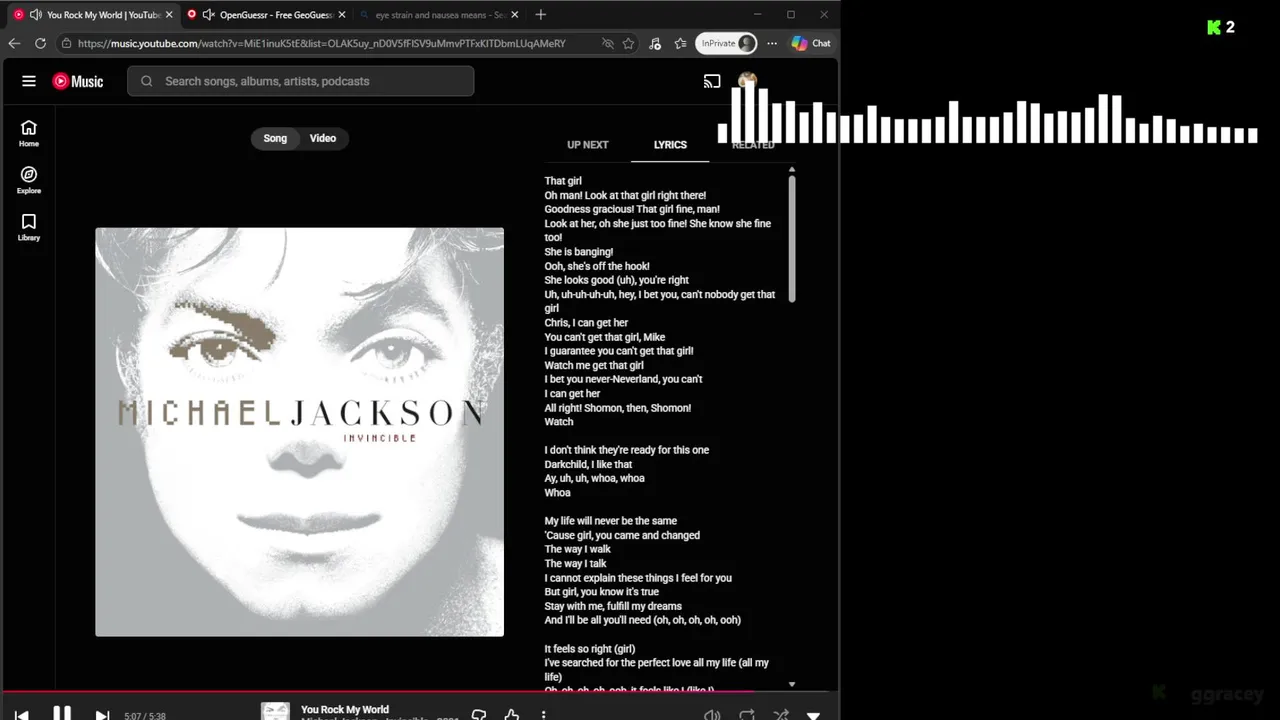Unmute the OpenGuessr tab speaker icon

[208, 15]
